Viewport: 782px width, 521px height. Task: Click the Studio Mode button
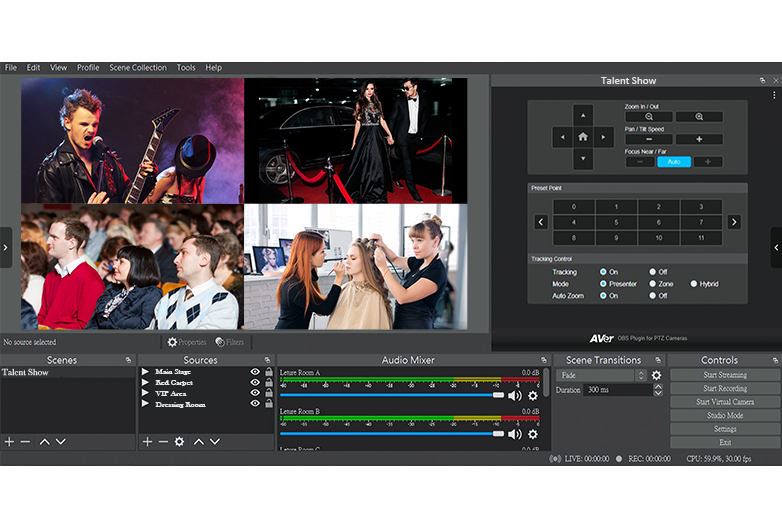(x=724, y=415)
